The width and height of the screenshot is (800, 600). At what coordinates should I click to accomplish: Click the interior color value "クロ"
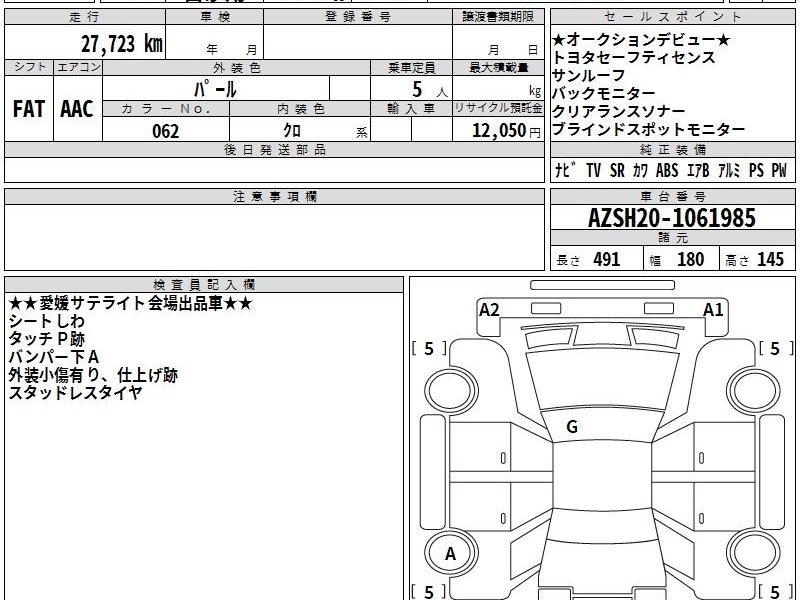292,131
